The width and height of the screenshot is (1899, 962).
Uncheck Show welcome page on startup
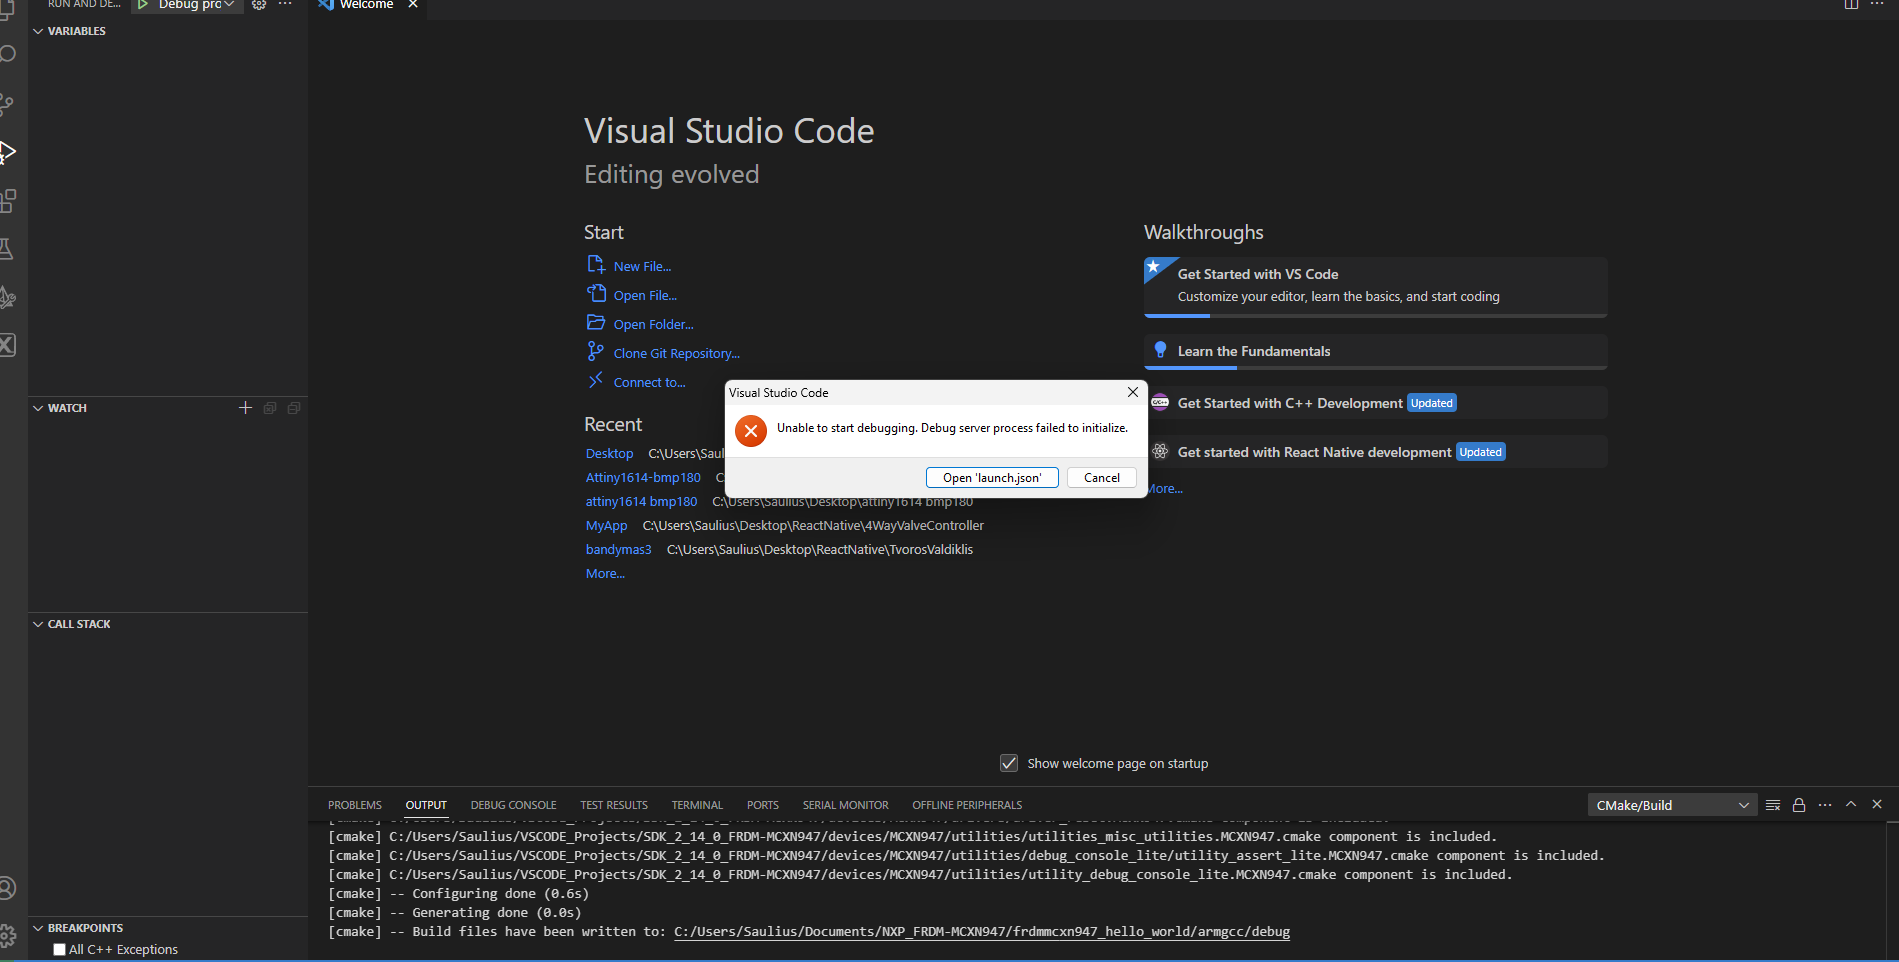pyautogui.click(x=1009, y=763)
